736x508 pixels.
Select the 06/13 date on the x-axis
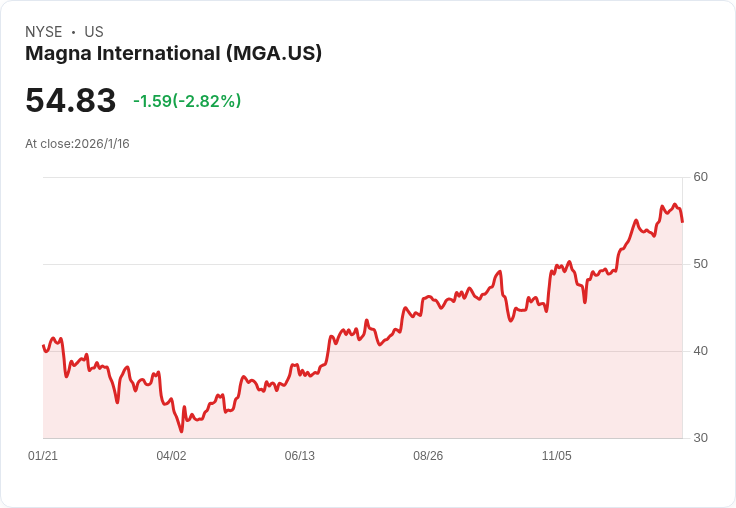pyautogui.click(x=299, y=456)
